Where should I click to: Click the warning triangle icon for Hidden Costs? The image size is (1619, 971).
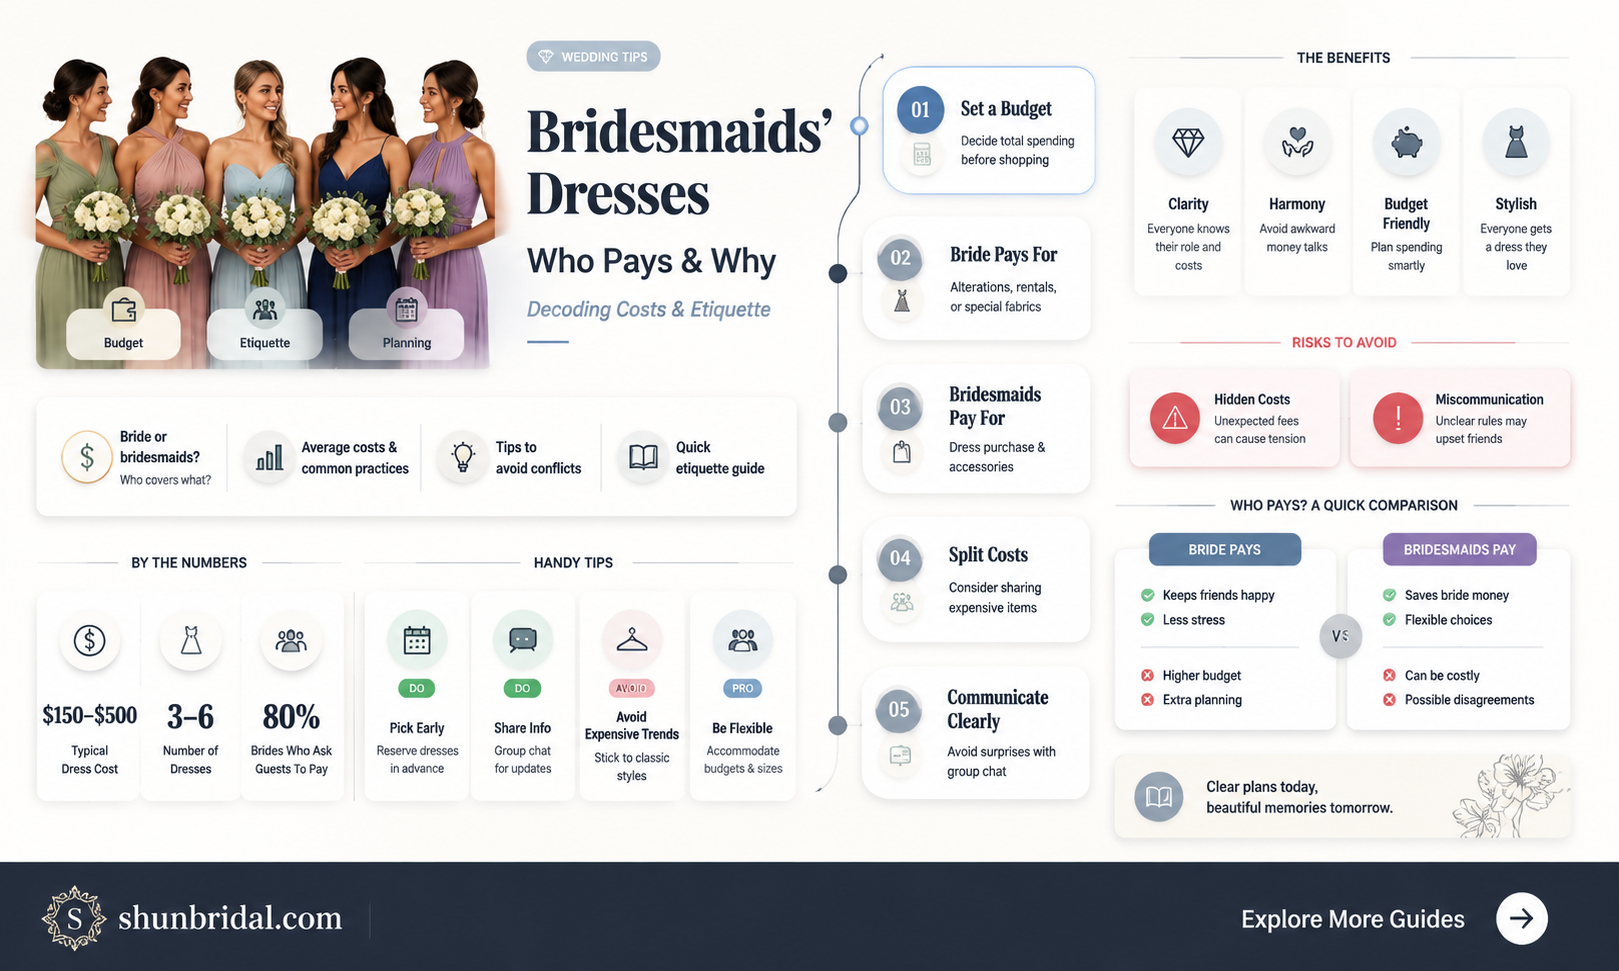click(x=1175, y=418)
